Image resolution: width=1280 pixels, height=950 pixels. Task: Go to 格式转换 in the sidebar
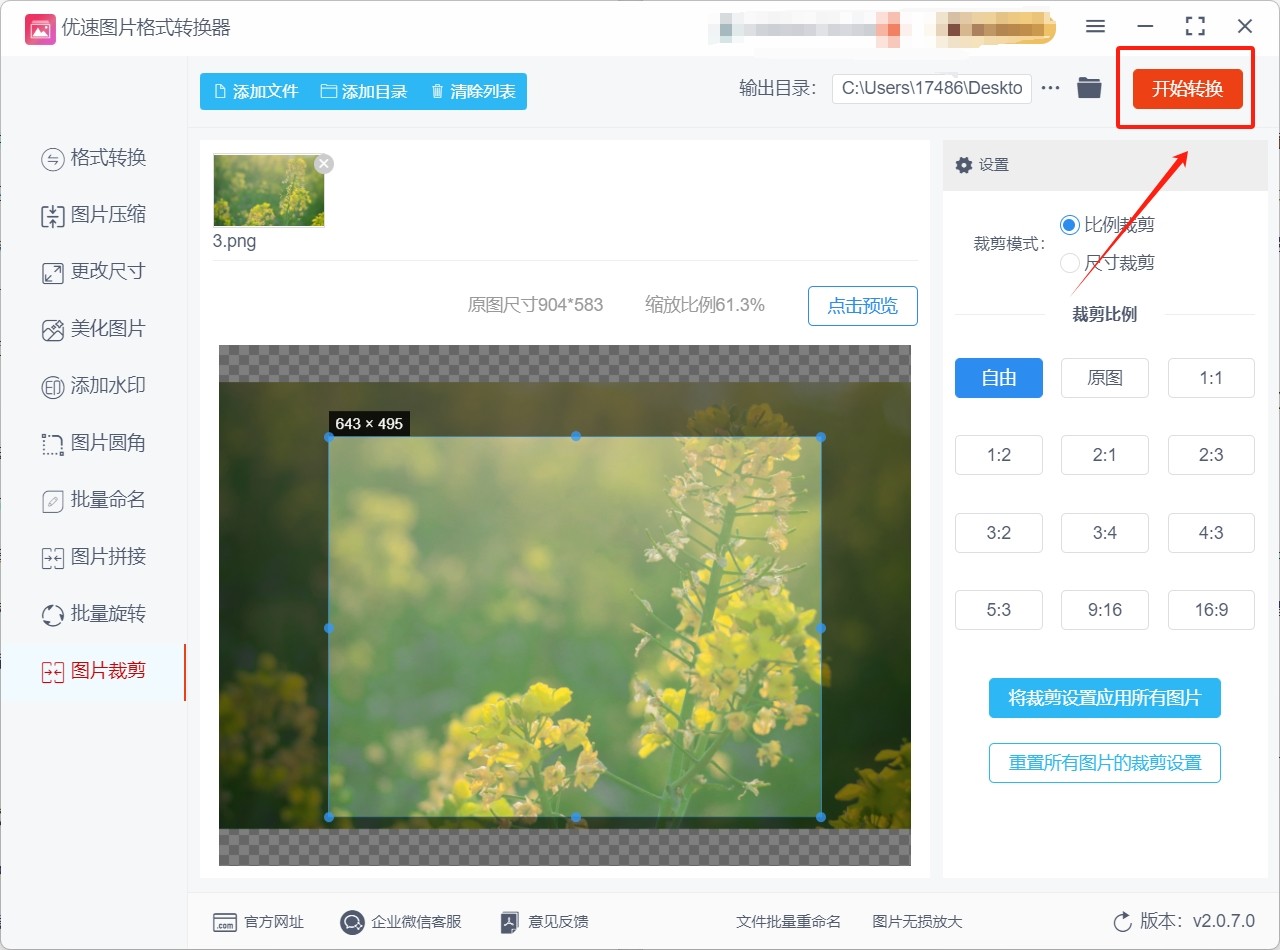[x=94, y=158]
